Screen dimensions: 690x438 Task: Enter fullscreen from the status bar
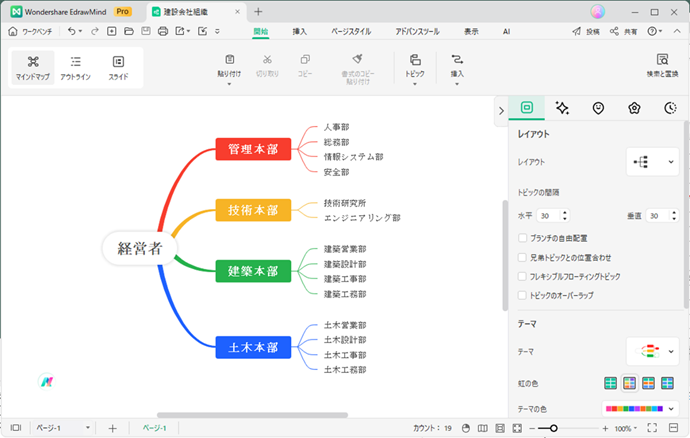(x=652, y=428)
